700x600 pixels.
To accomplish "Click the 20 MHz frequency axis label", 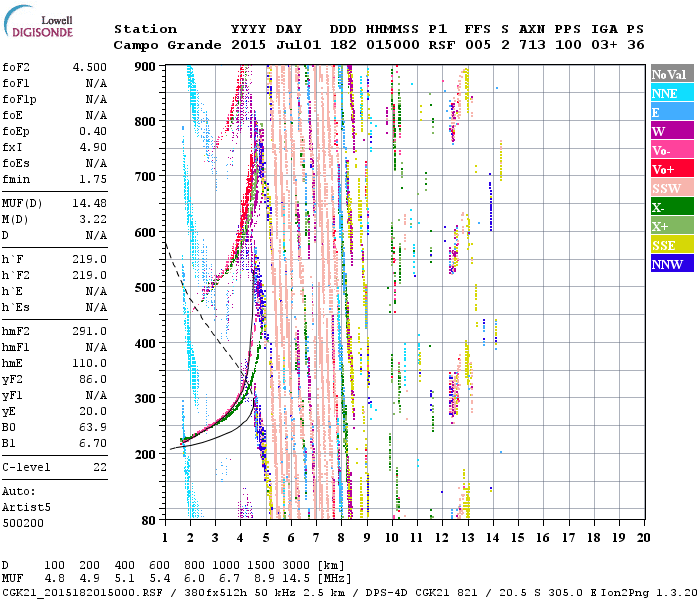I will 643,538.
